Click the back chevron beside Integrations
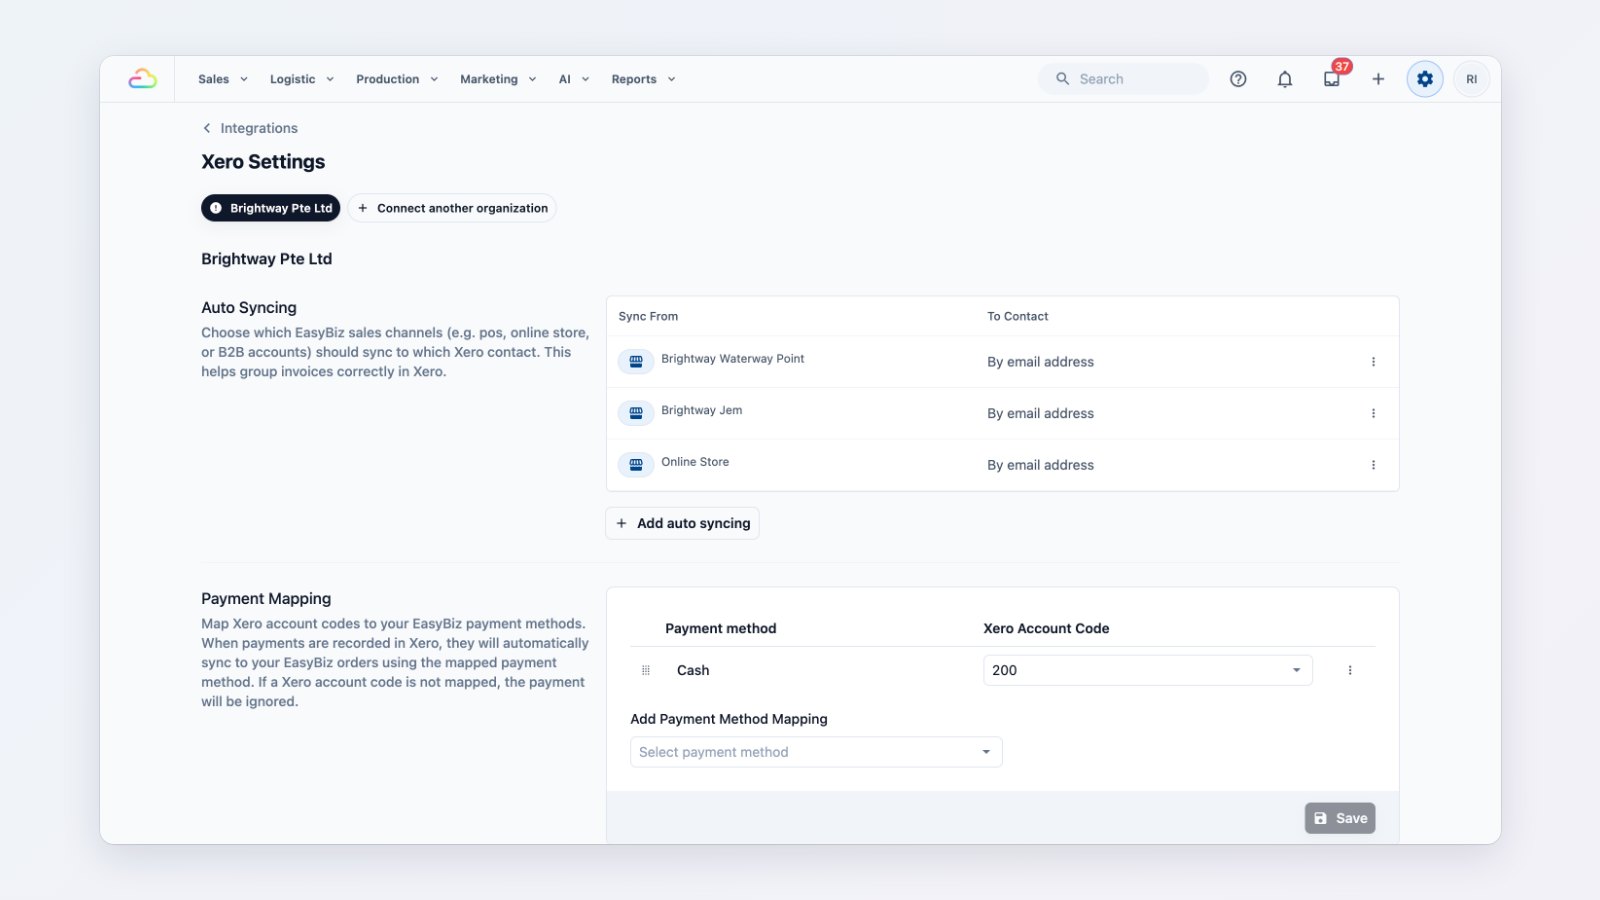The image size is (1600, 900). point(207,128)
